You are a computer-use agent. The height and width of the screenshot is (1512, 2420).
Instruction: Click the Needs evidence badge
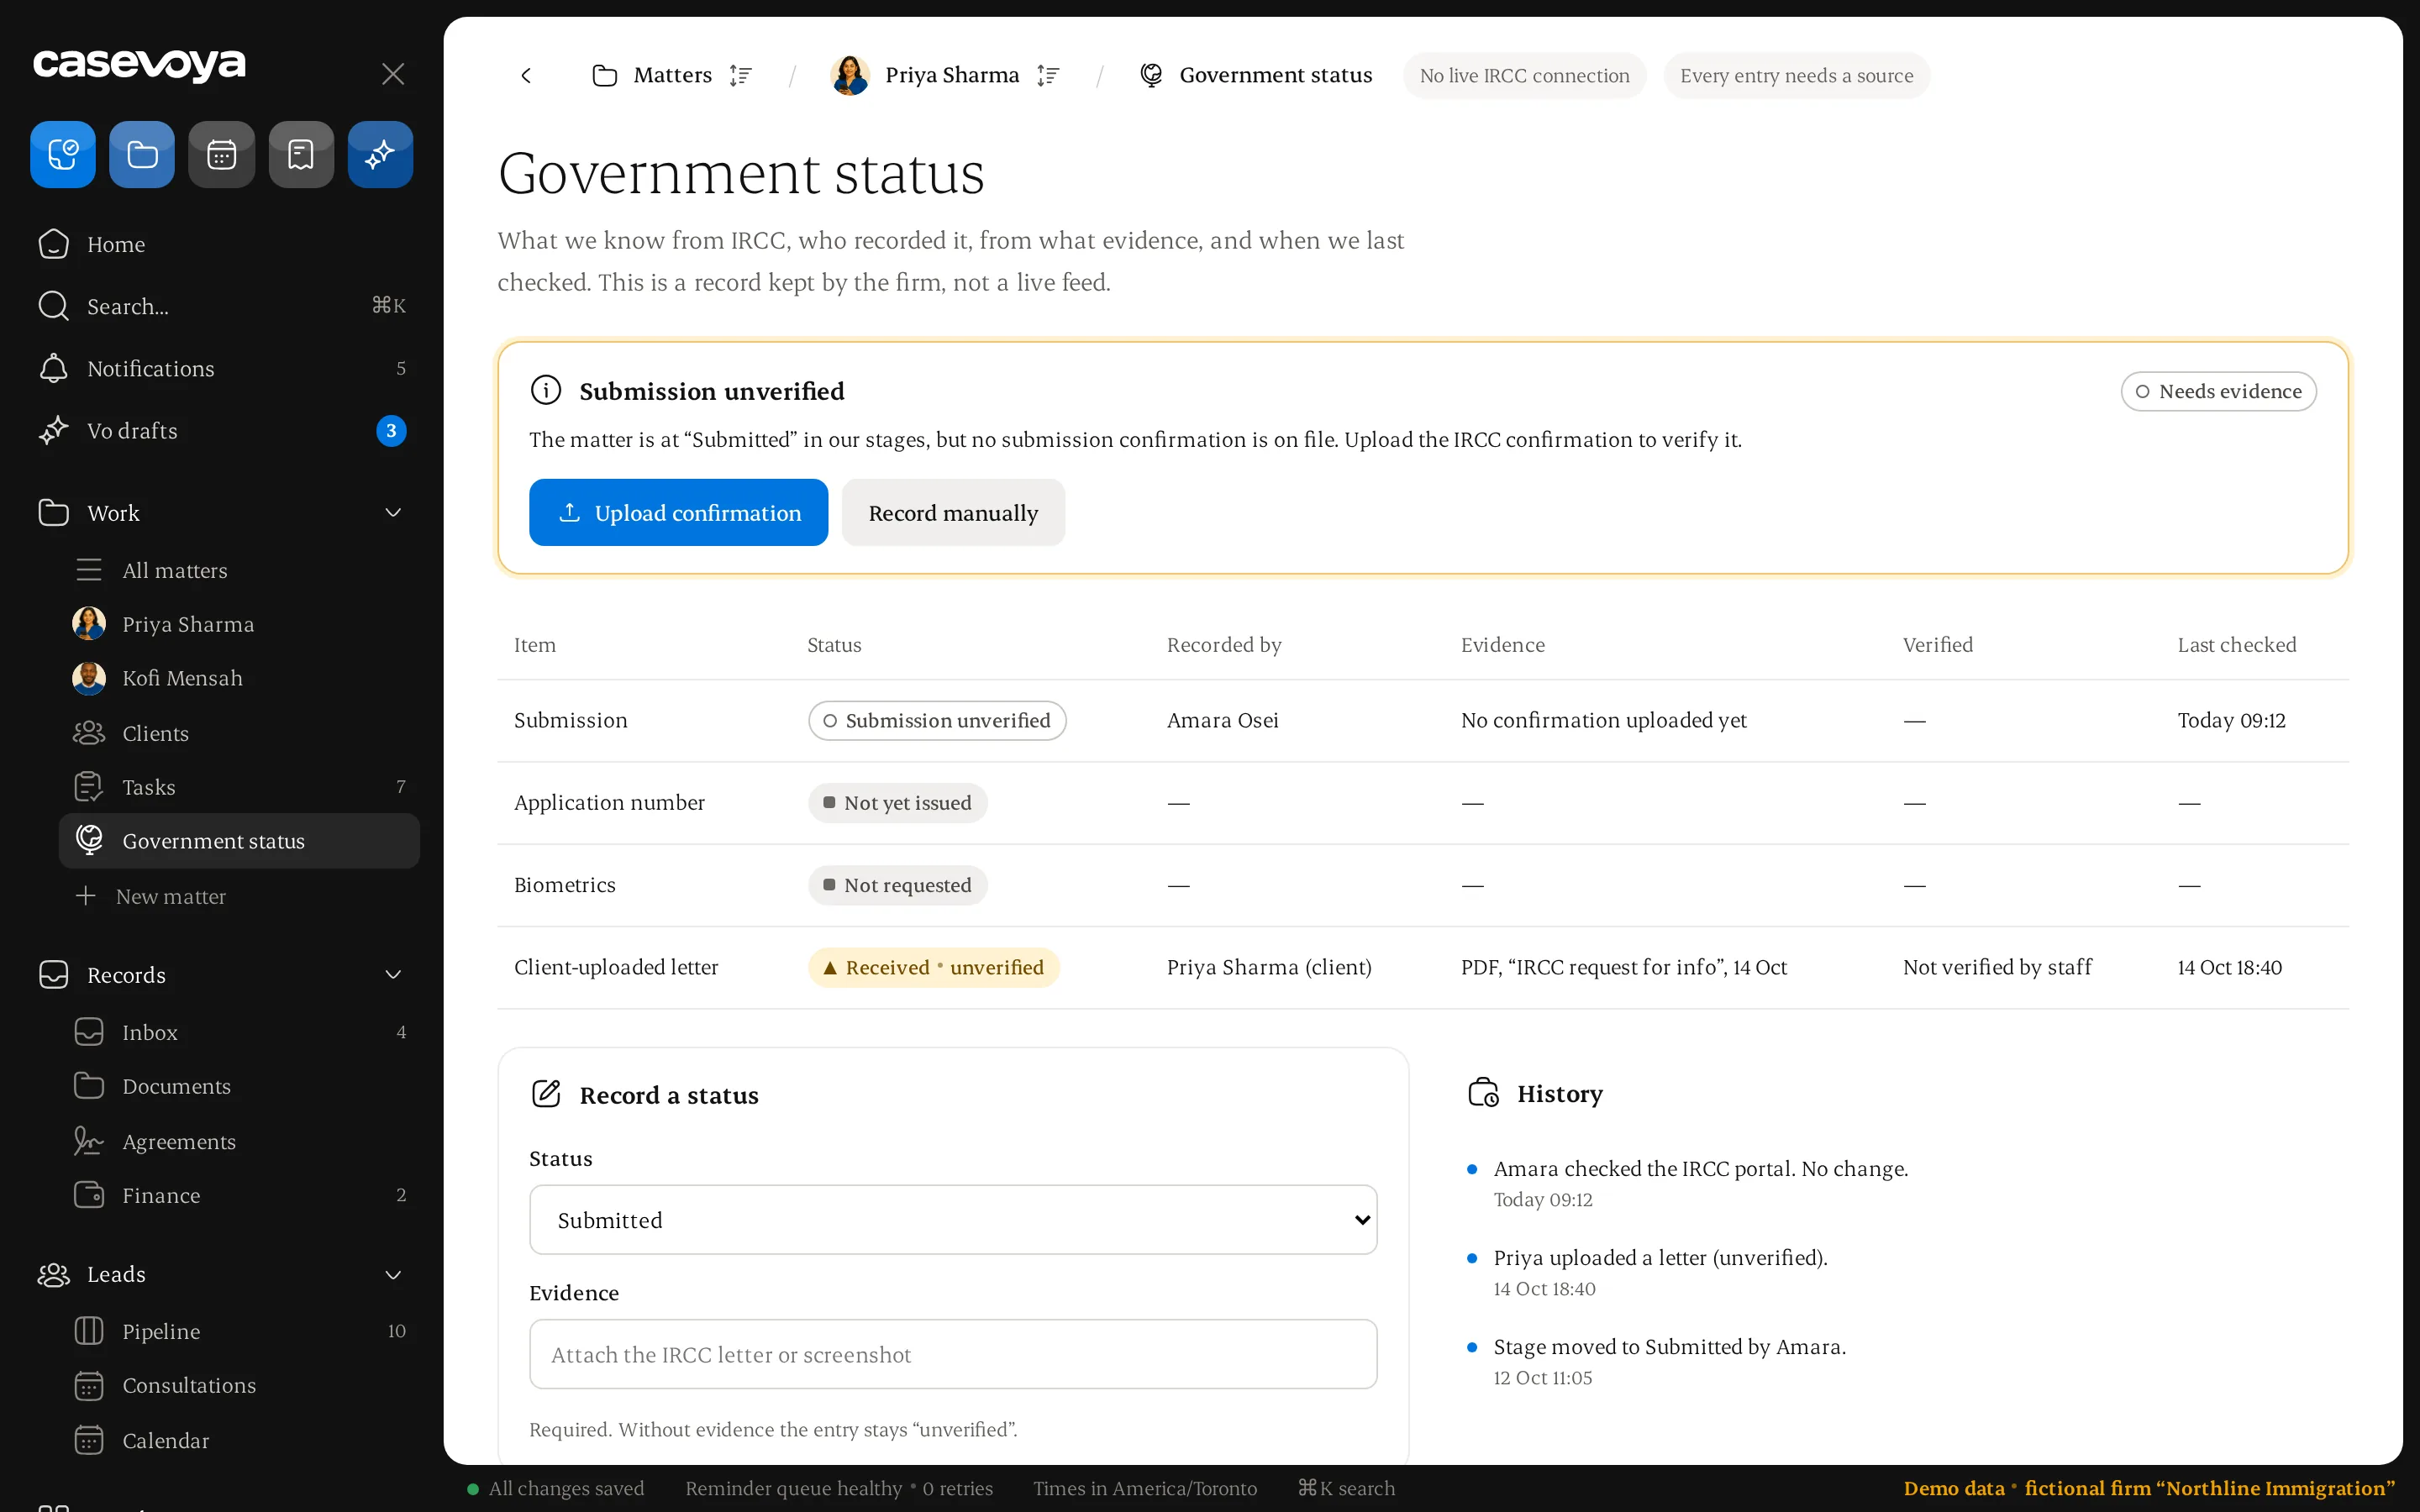(x=2218, y=391)
